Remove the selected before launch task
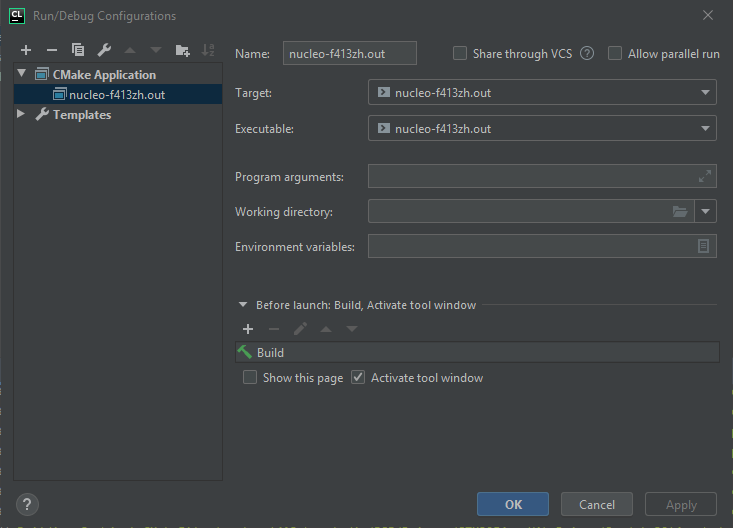 [x=274, y=329]
